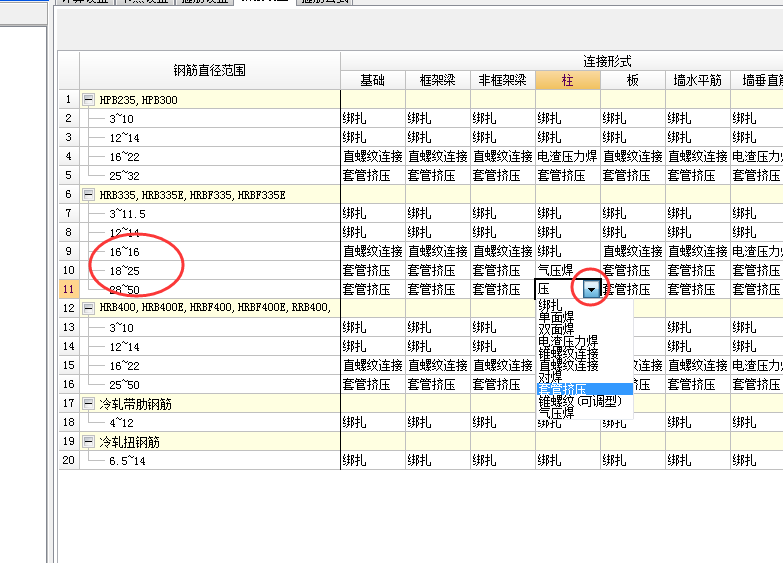This screenshot has width=783, height=563.
Task: Click the 气压焊 cell in row 10
Action: click(567, 270)
